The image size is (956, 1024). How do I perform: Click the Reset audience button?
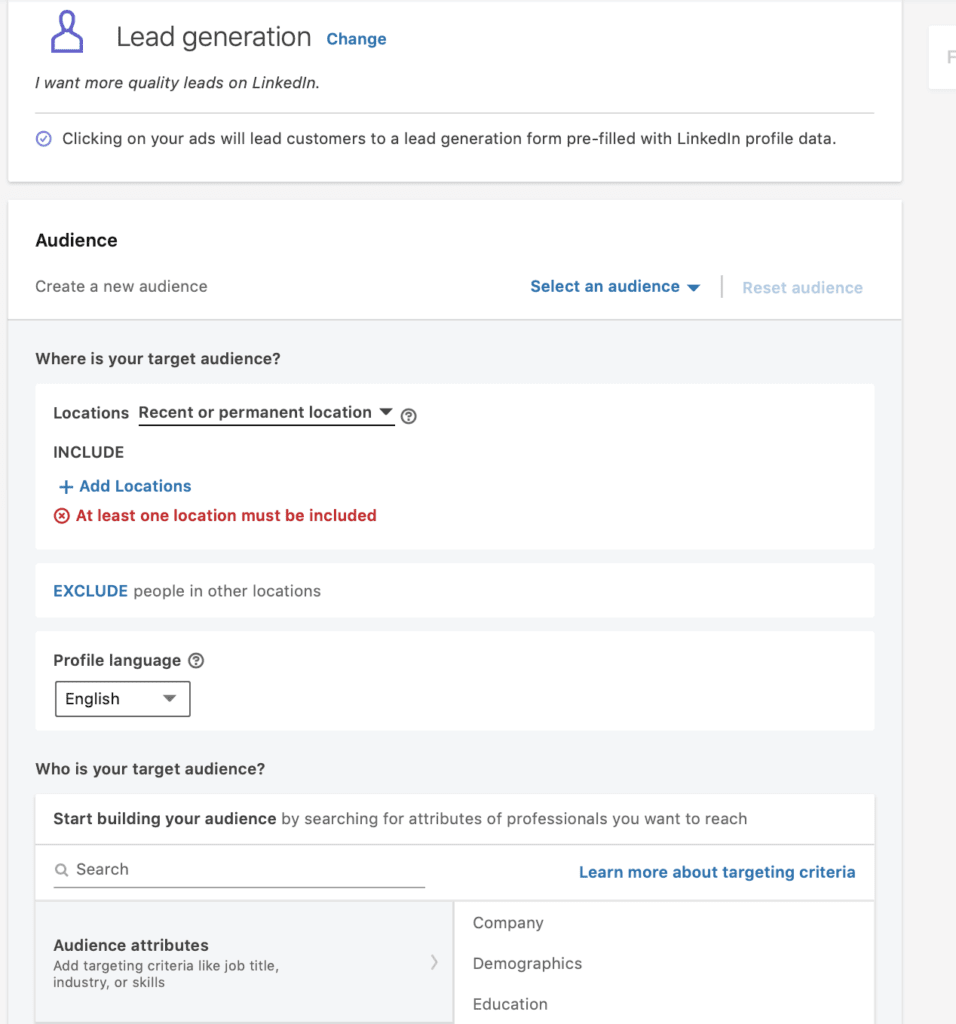pyautogui.click(x=802, y=287)
